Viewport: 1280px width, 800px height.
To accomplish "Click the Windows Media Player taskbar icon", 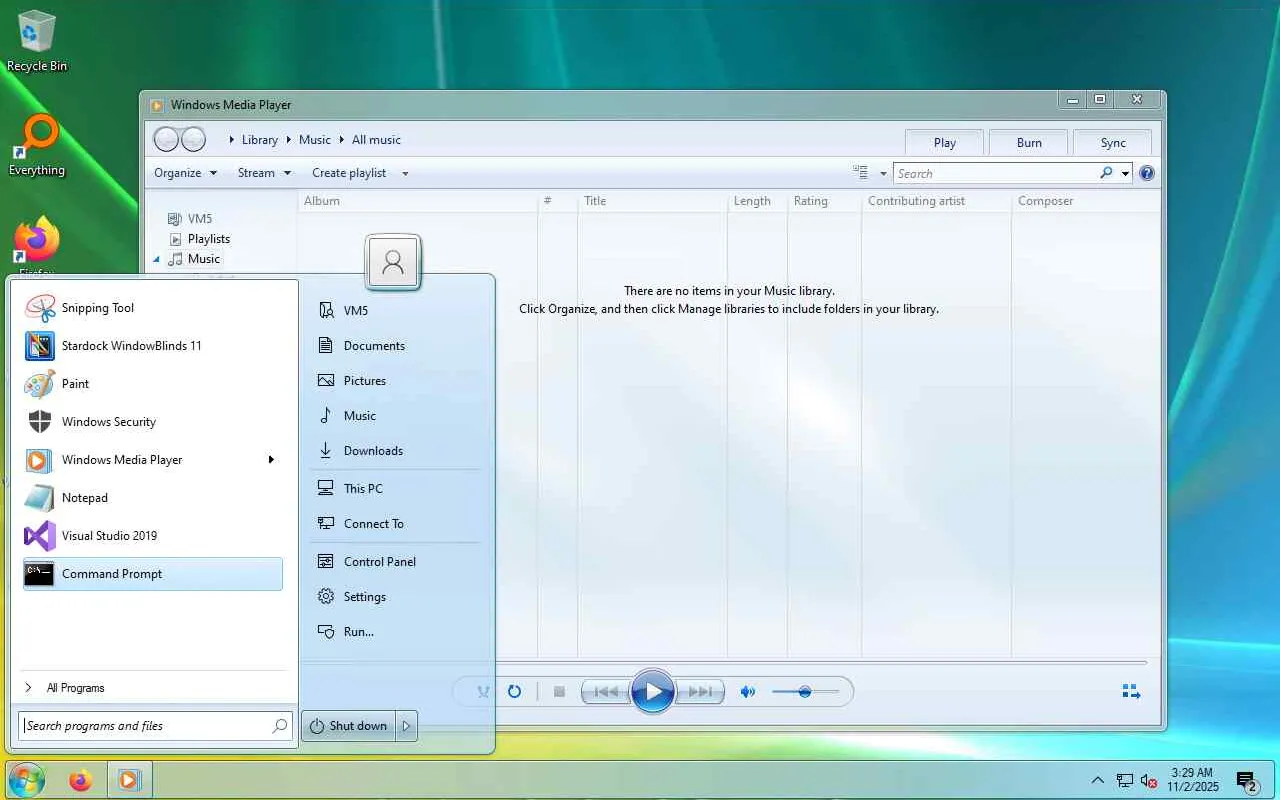I will (x=129, y=780).
